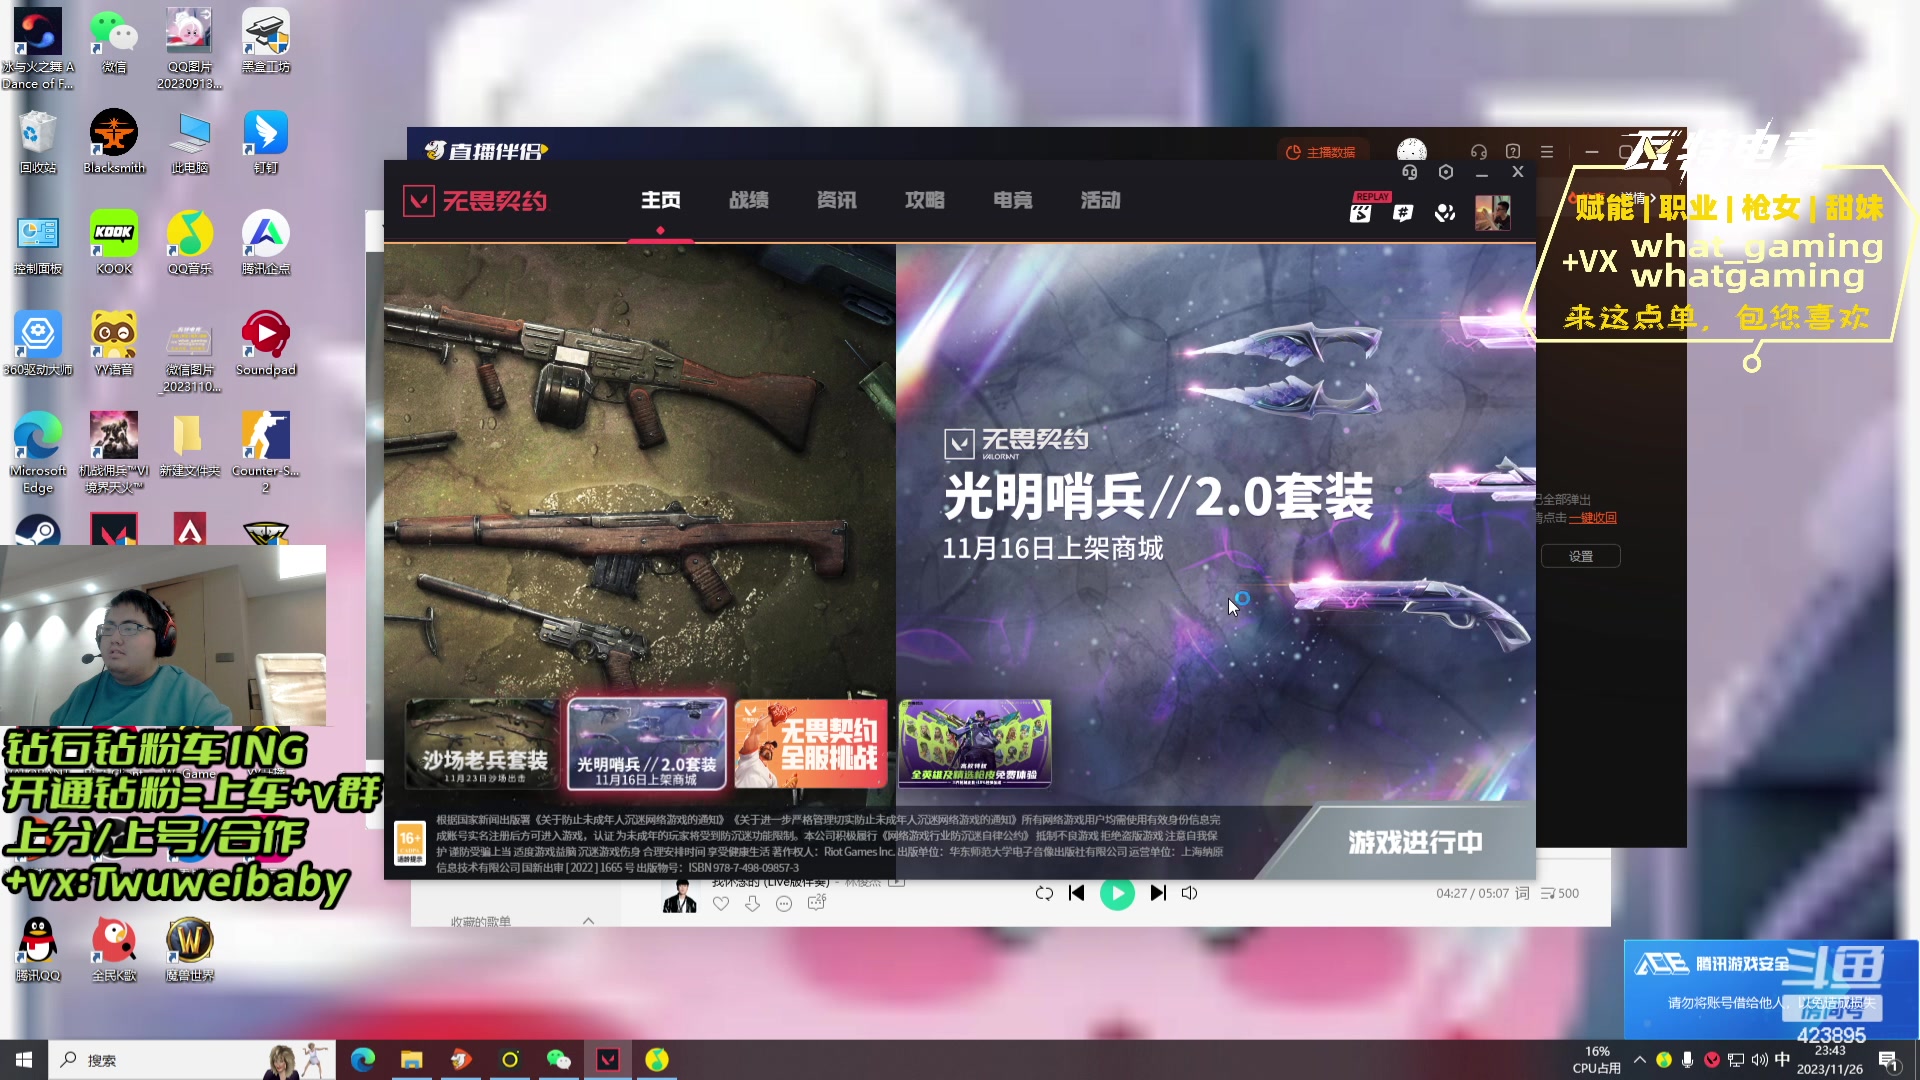Play the song in QQ音乐 player

click(1117, 893)
